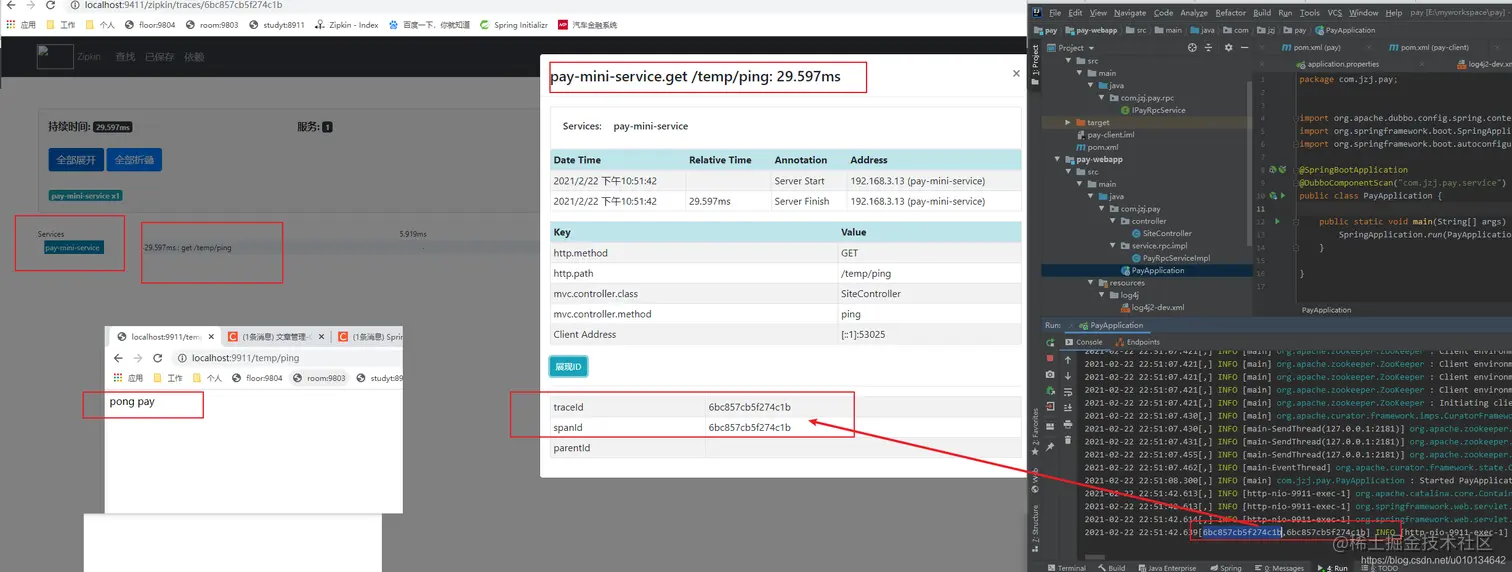Click the 展现ID button in span dialog
Image resolution: width=1512 pixels, height=572 pixels.
(568, 367)
